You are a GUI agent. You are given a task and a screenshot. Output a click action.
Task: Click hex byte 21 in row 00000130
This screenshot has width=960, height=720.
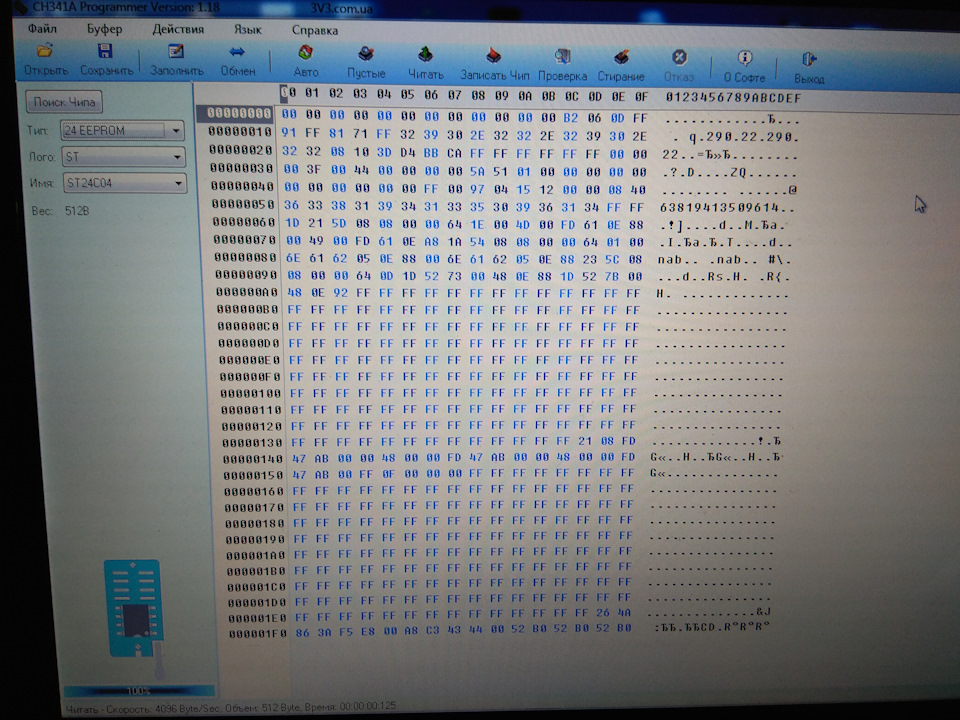(x=585, y=441)
